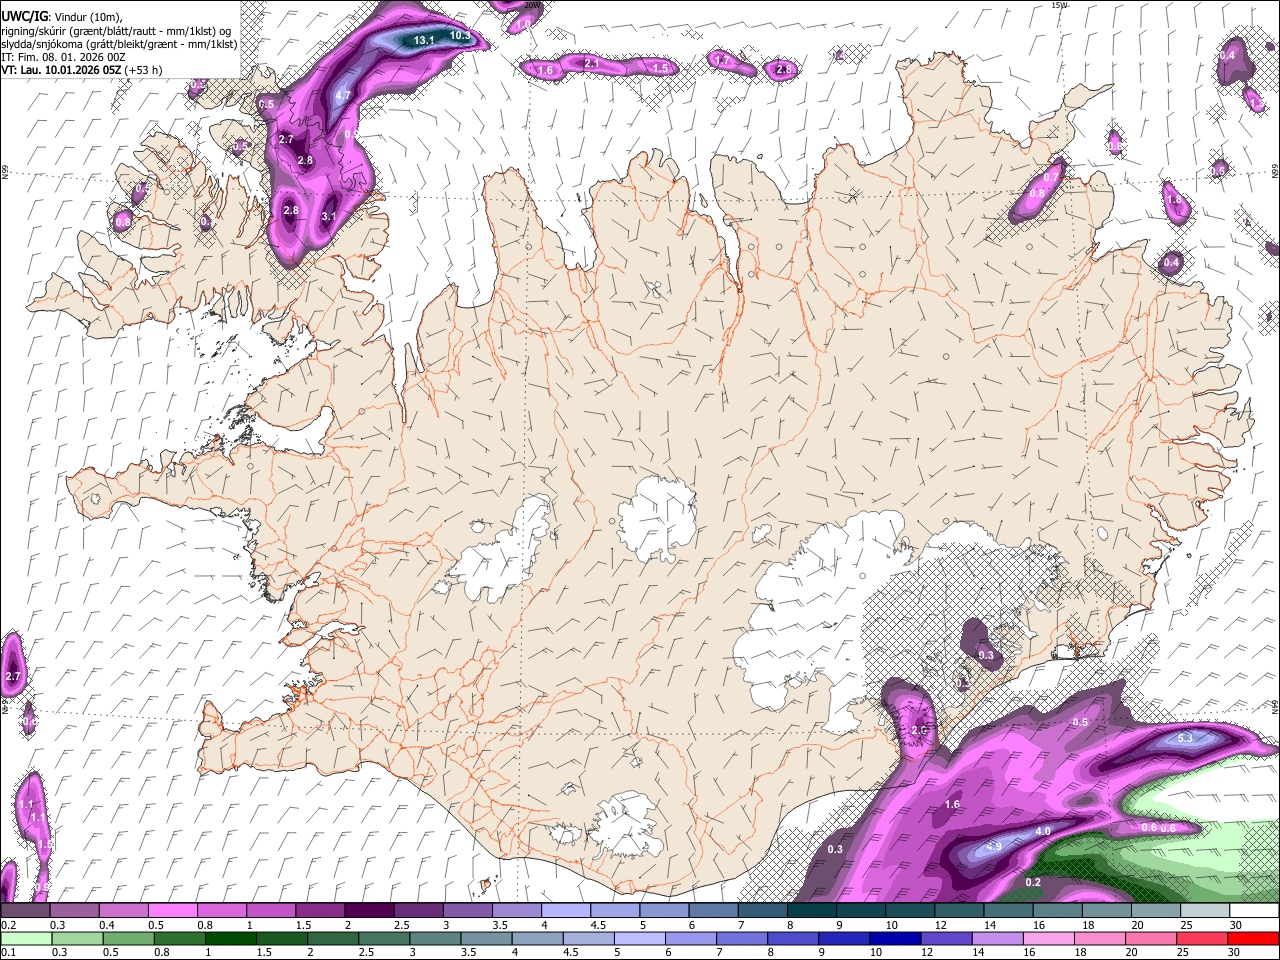Click the 2.1 value north of Iceland
Viewport: 1280px width, 960px height.
click(x=592, y=64)
